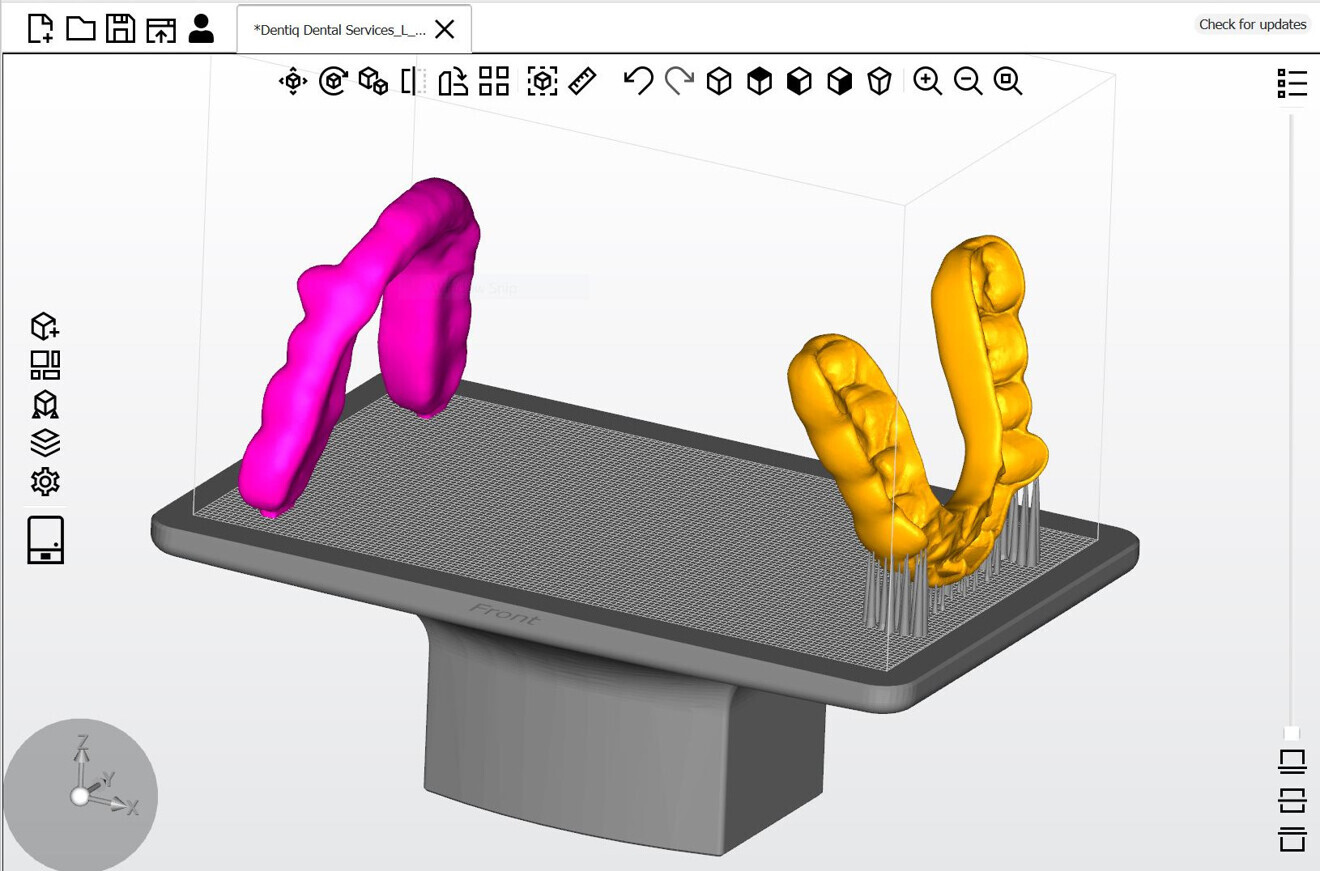The image size is (1320, 871).
Task: Click the orient model icon
Action: click(453, 81)
